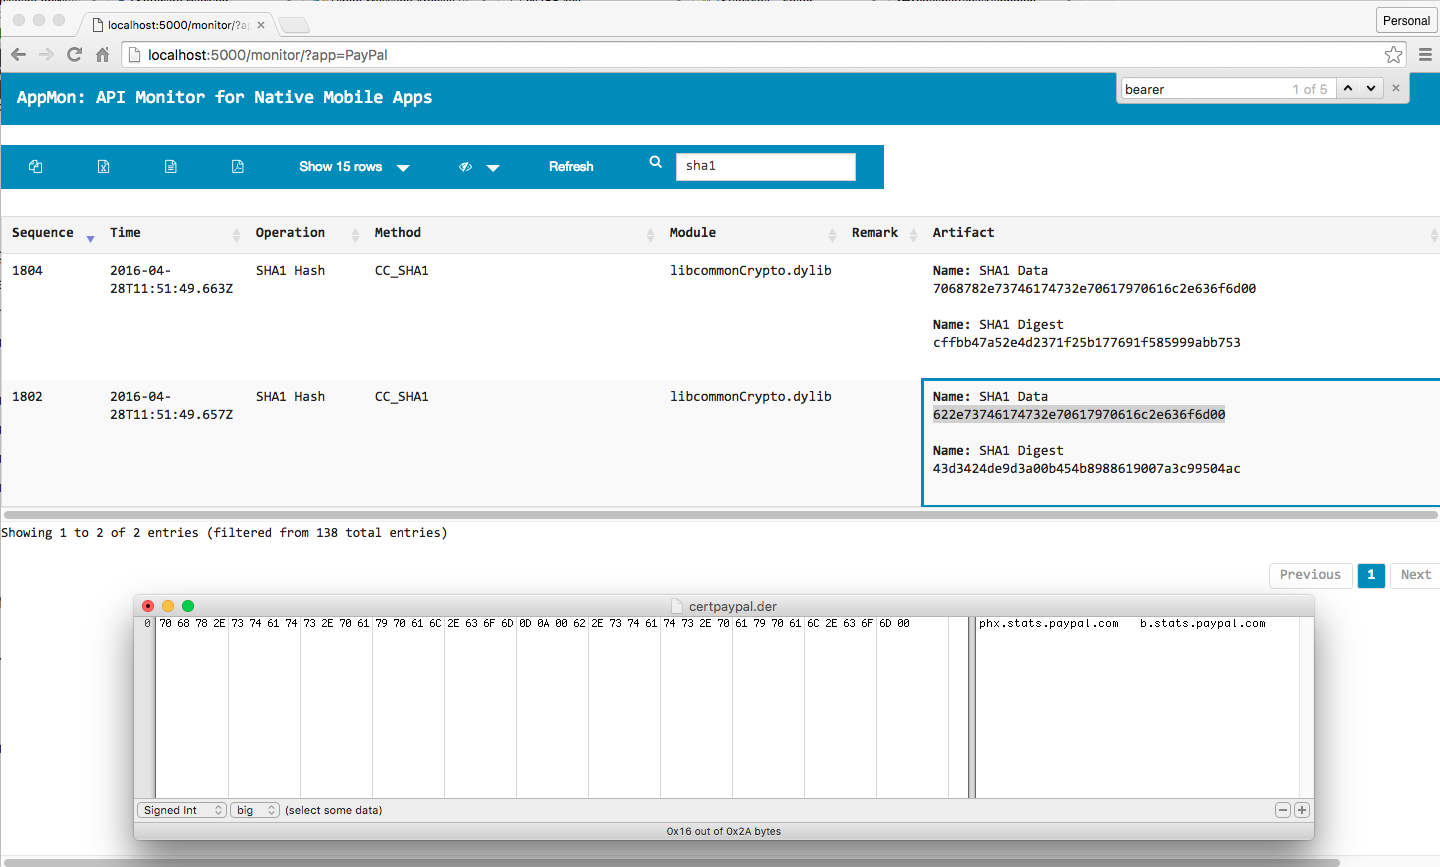Click the Copy to clipboard export icon
The image size is (1440, 867).
tap(36, 167)
